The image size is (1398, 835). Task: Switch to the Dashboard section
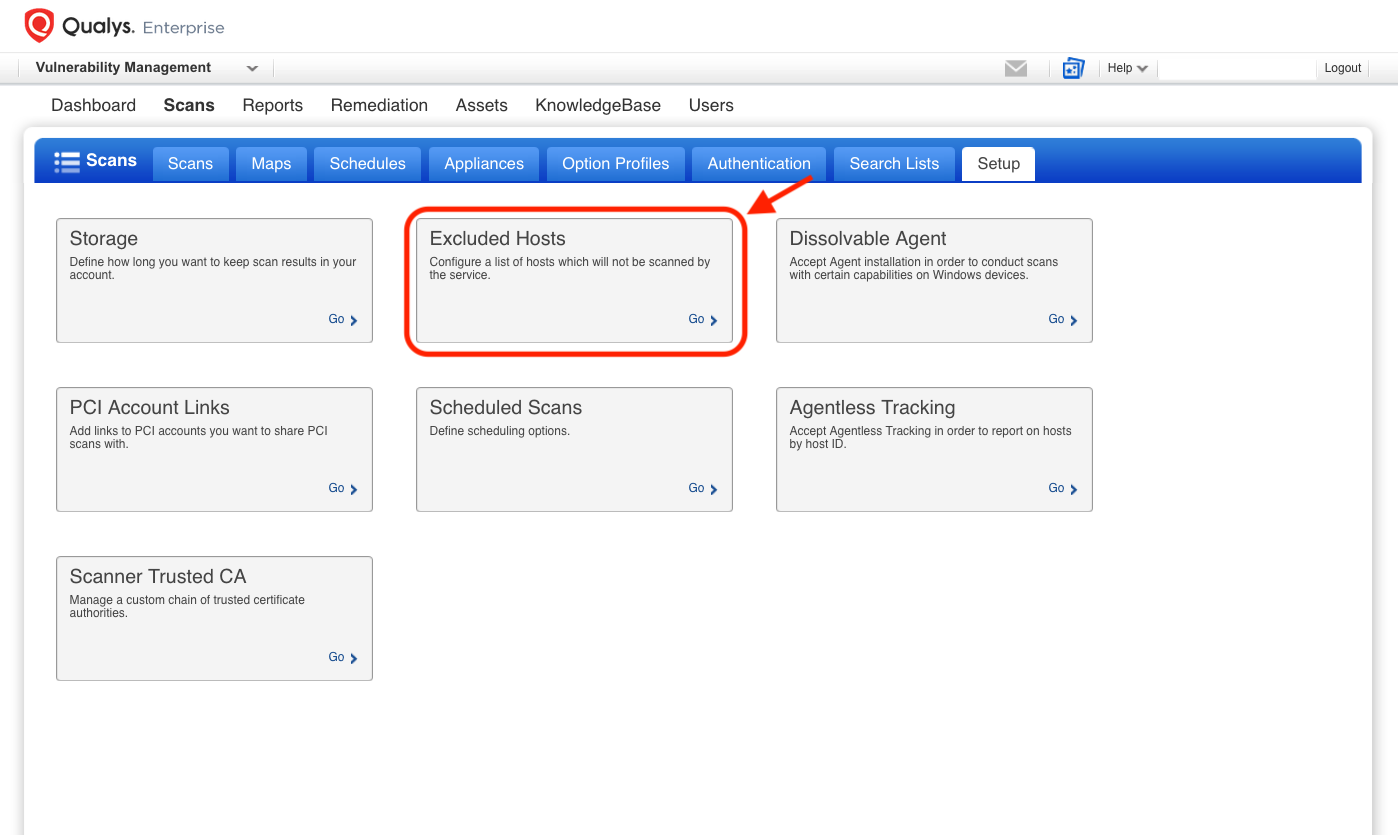coord(93,105)
